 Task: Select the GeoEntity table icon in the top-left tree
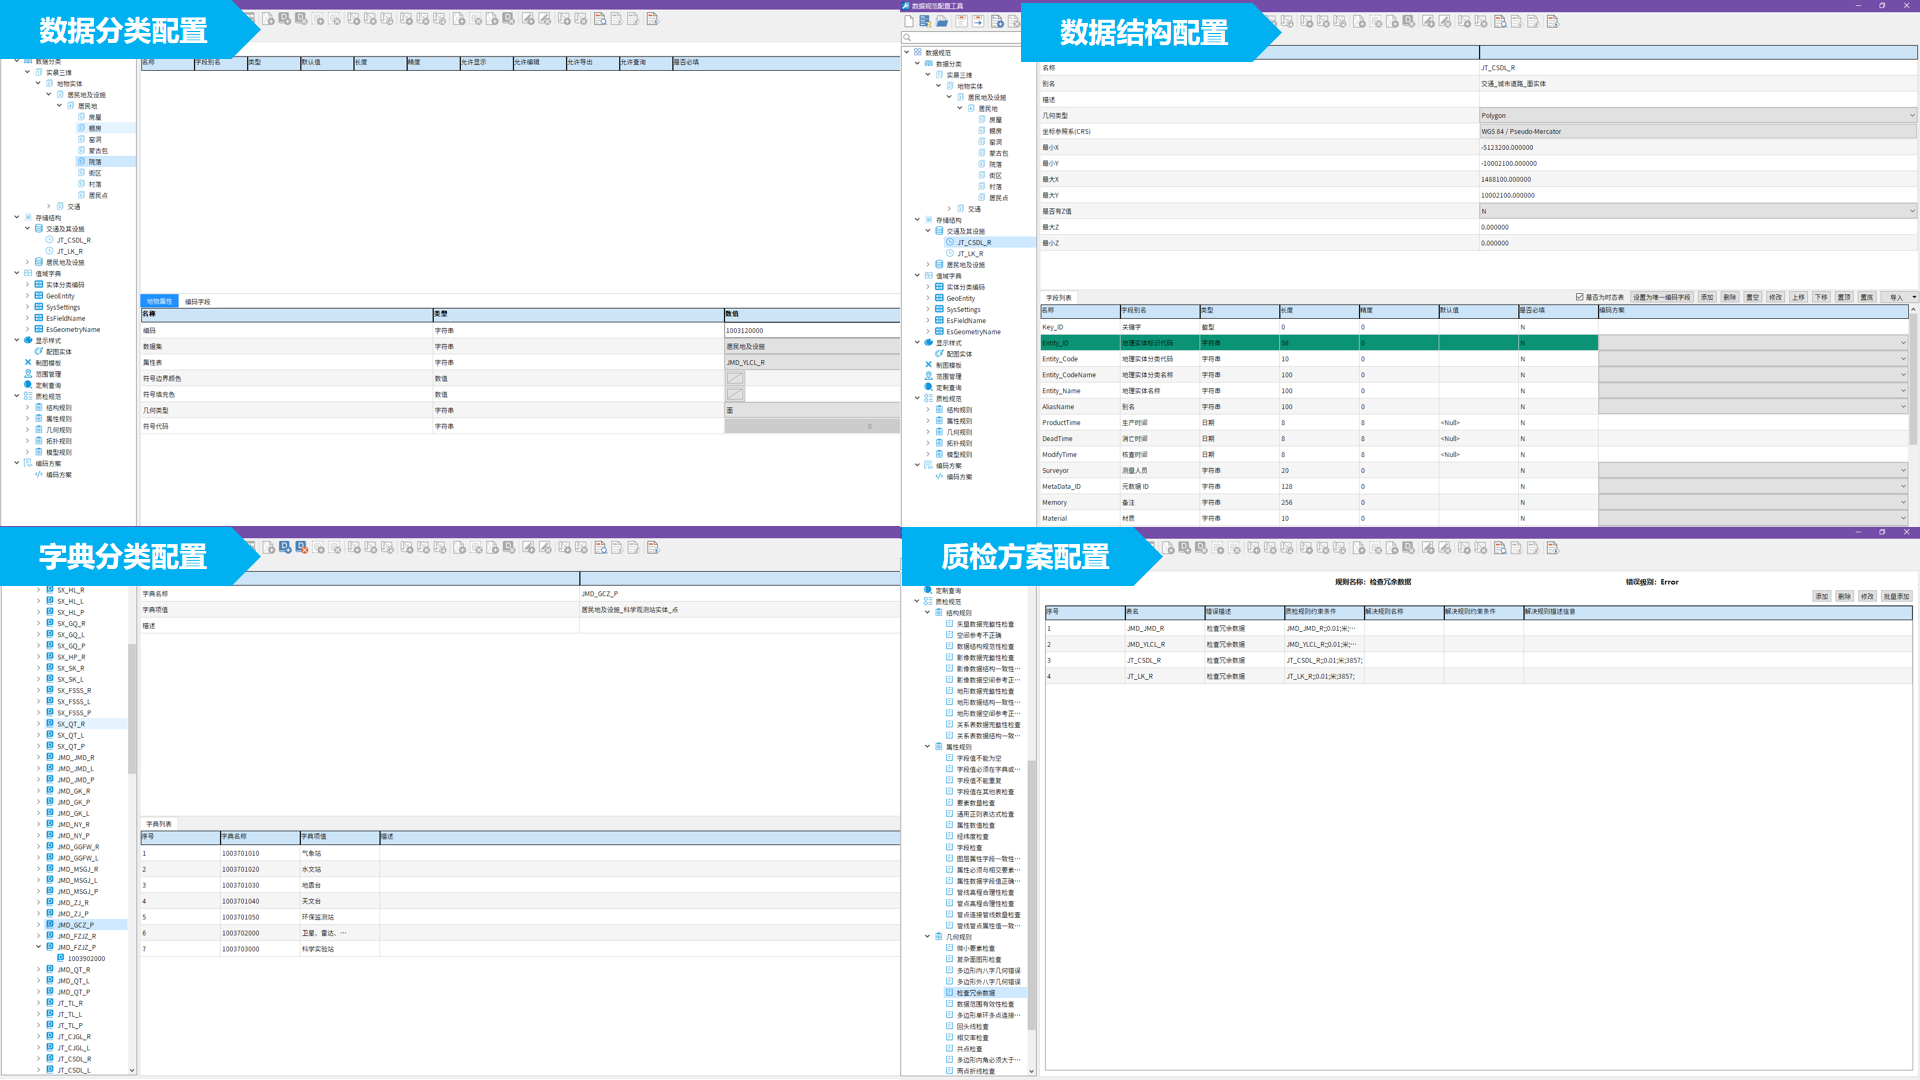(39, 296)
